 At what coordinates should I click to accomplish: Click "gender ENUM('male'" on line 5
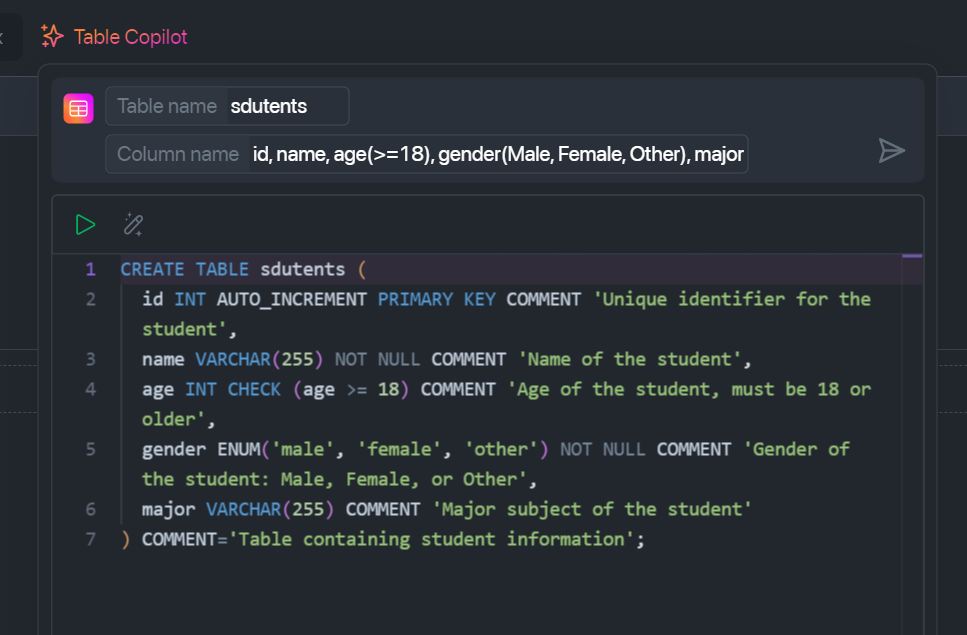237,449
